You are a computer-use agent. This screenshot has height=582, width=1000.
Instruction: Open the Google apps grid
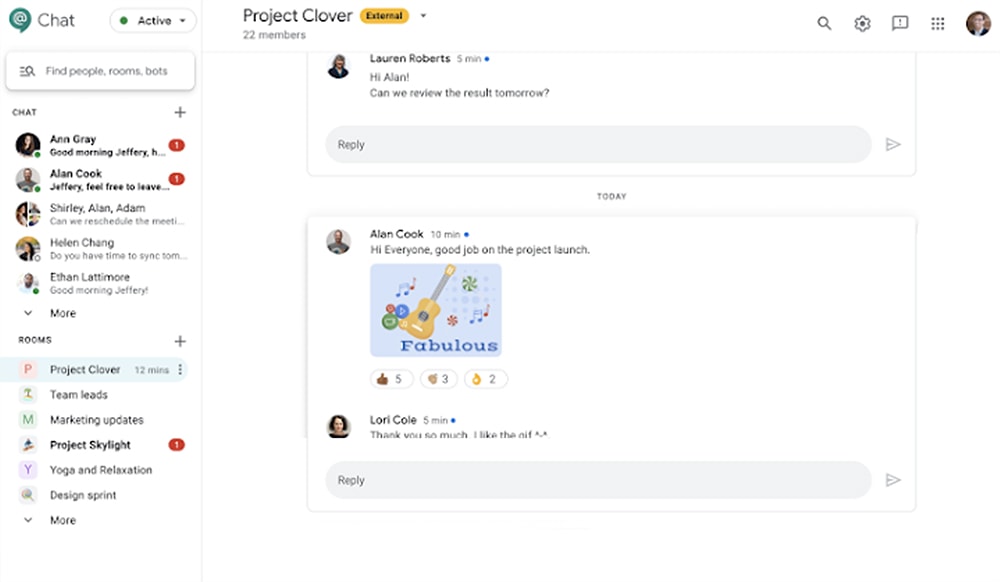pos(938,24)
